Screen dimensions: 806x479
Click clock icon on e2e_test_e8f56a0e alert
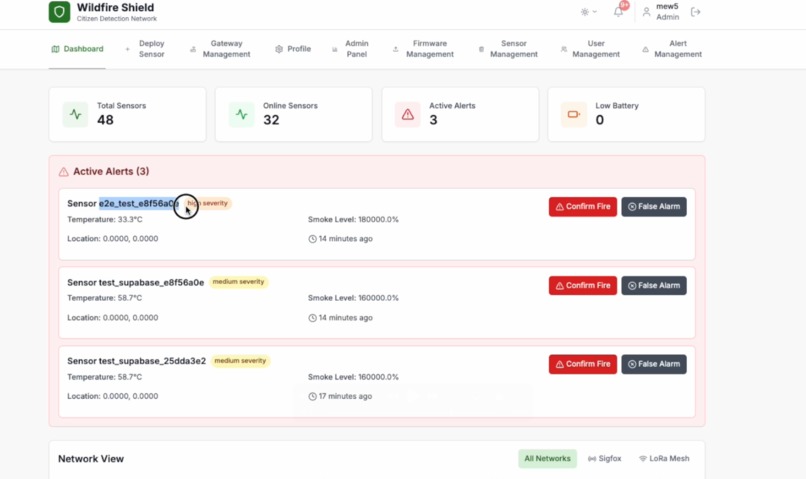tap(312, 239)
